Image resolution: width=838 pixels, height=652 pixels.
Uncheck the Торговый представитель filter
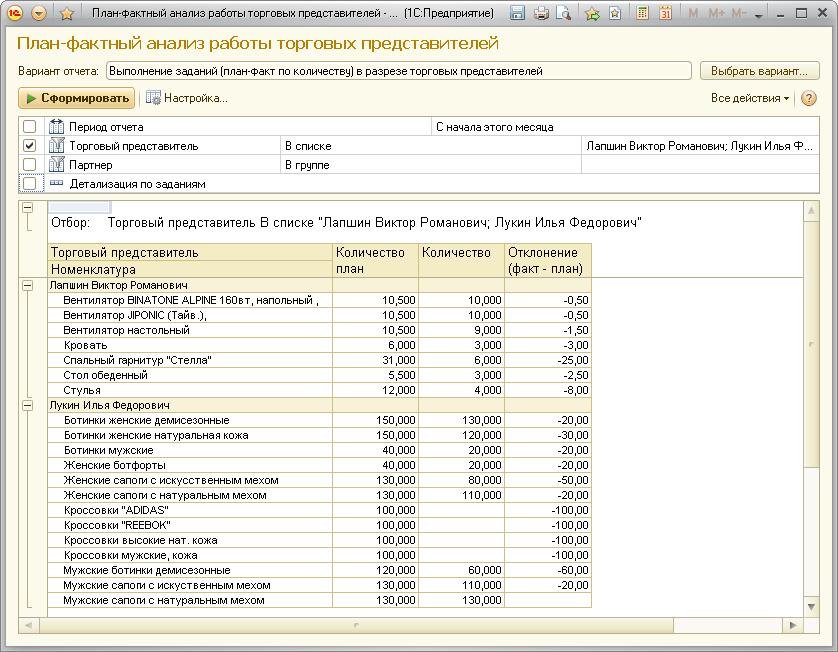tap(30, 146)
